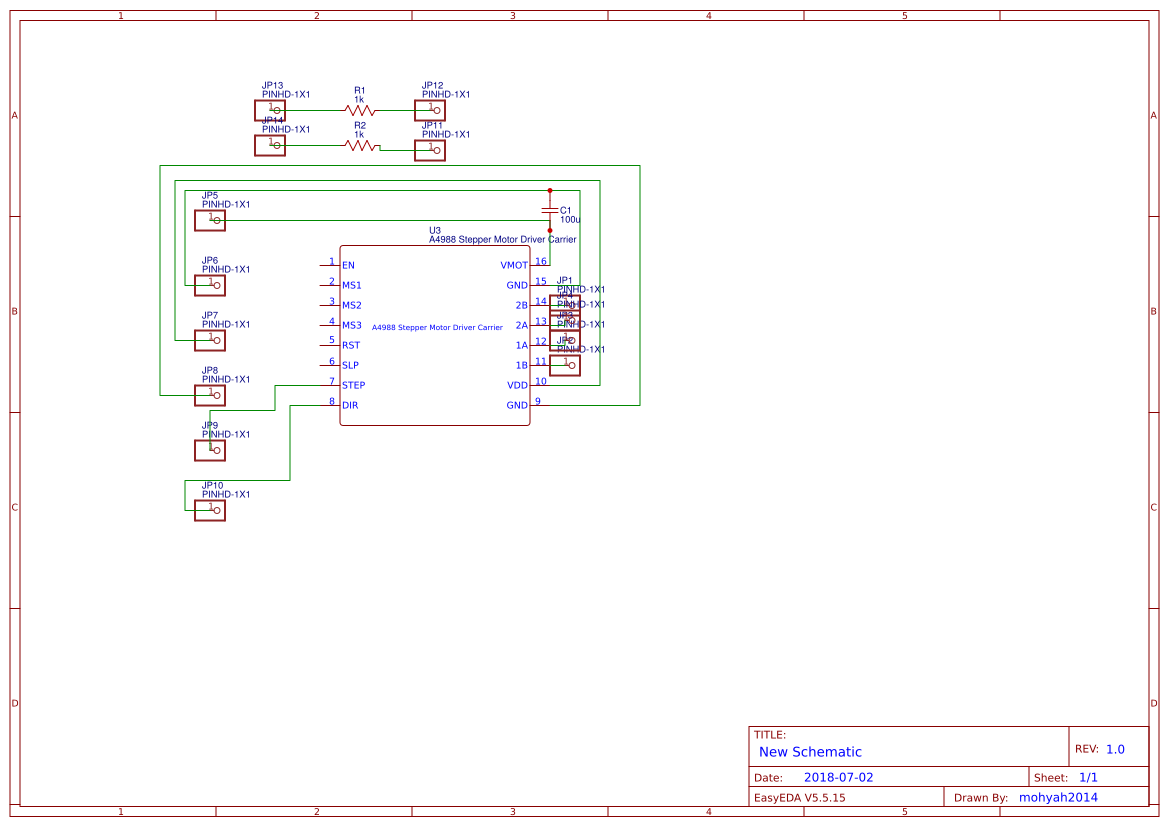Select the R2 1k resistor symbol
The height and width of the screenshot is (827, 1169).
pyautogui.click(x=361, y=145)
